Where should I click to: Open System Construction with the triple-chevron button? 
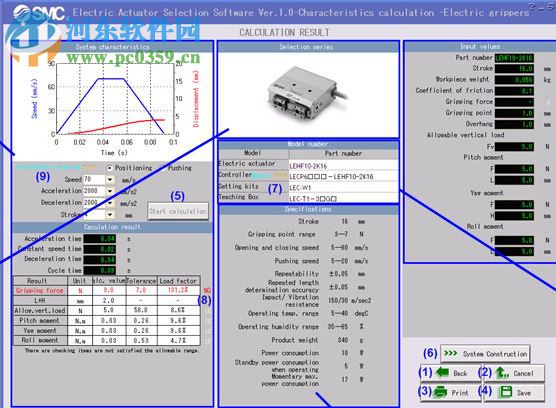[485, 353]
